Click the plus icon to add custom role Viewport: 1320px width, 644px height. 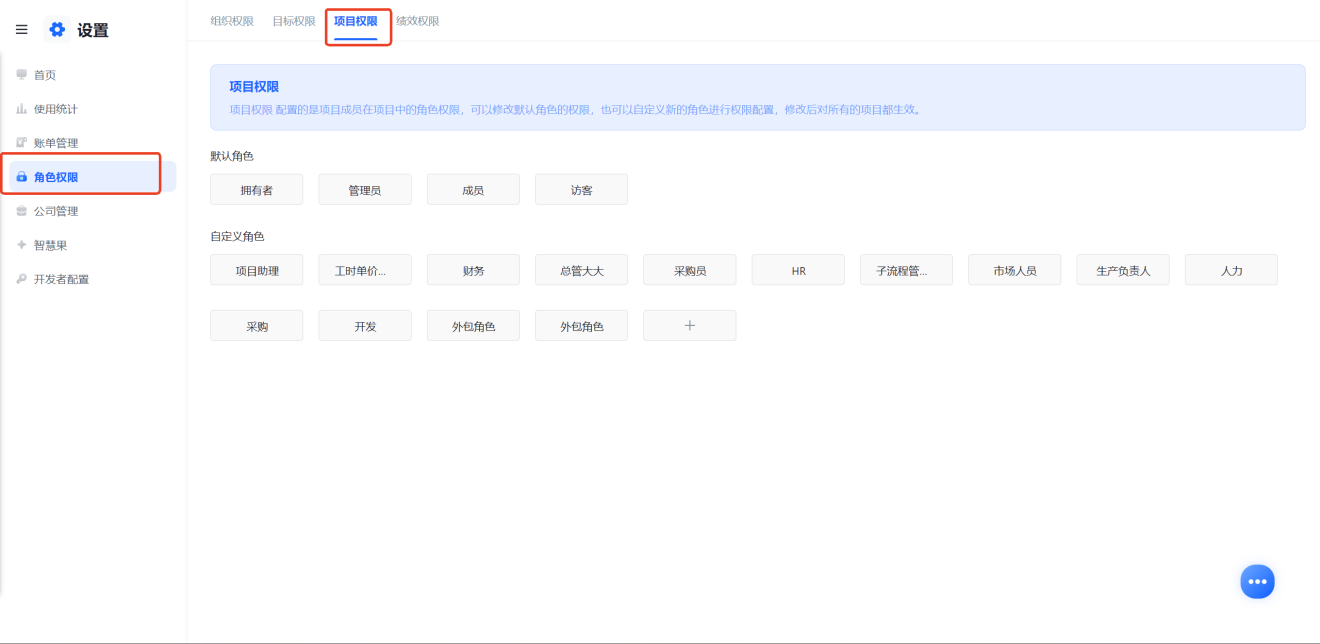point(690,326)
